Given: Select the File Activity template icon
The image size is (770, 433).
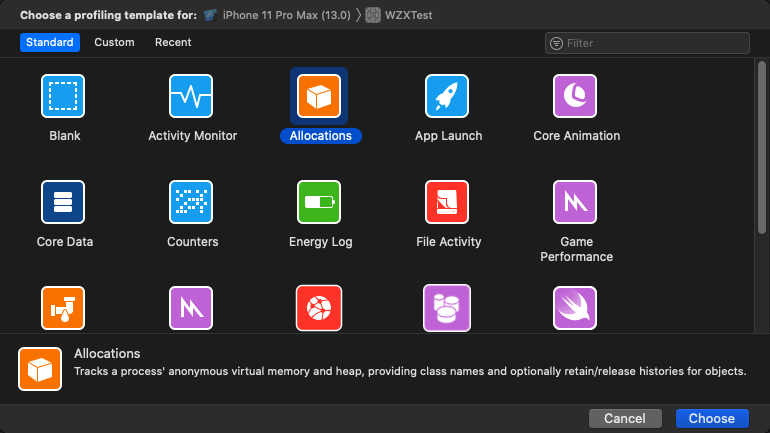Looking at the screenshot, I should tap(447, 202).
